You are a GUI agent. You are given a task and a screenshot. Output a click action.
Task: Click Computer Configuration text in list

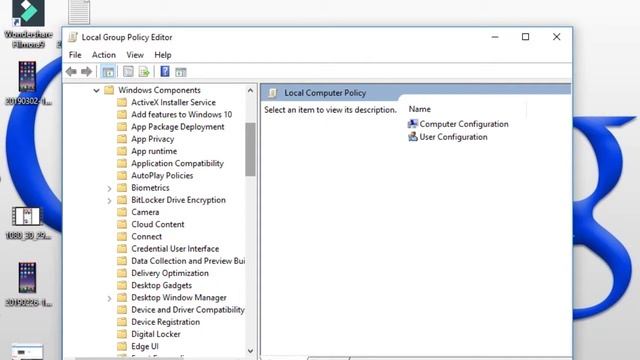[464, 124]
